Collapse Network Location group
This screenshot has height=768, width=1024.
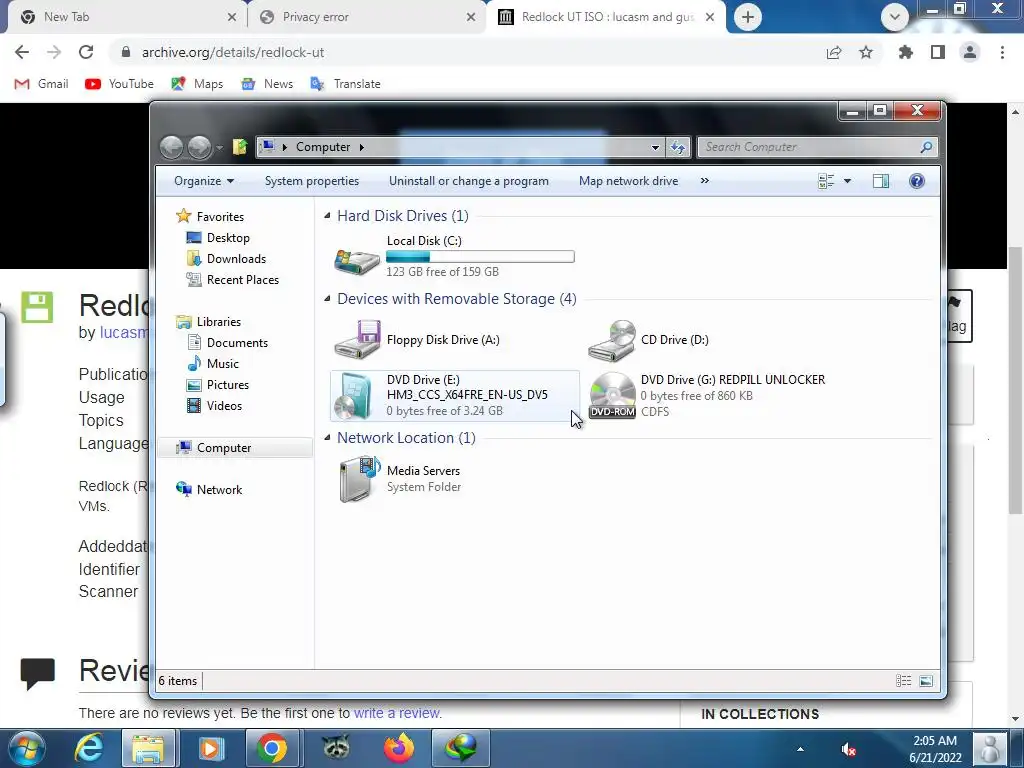click(x=327, y=438)
